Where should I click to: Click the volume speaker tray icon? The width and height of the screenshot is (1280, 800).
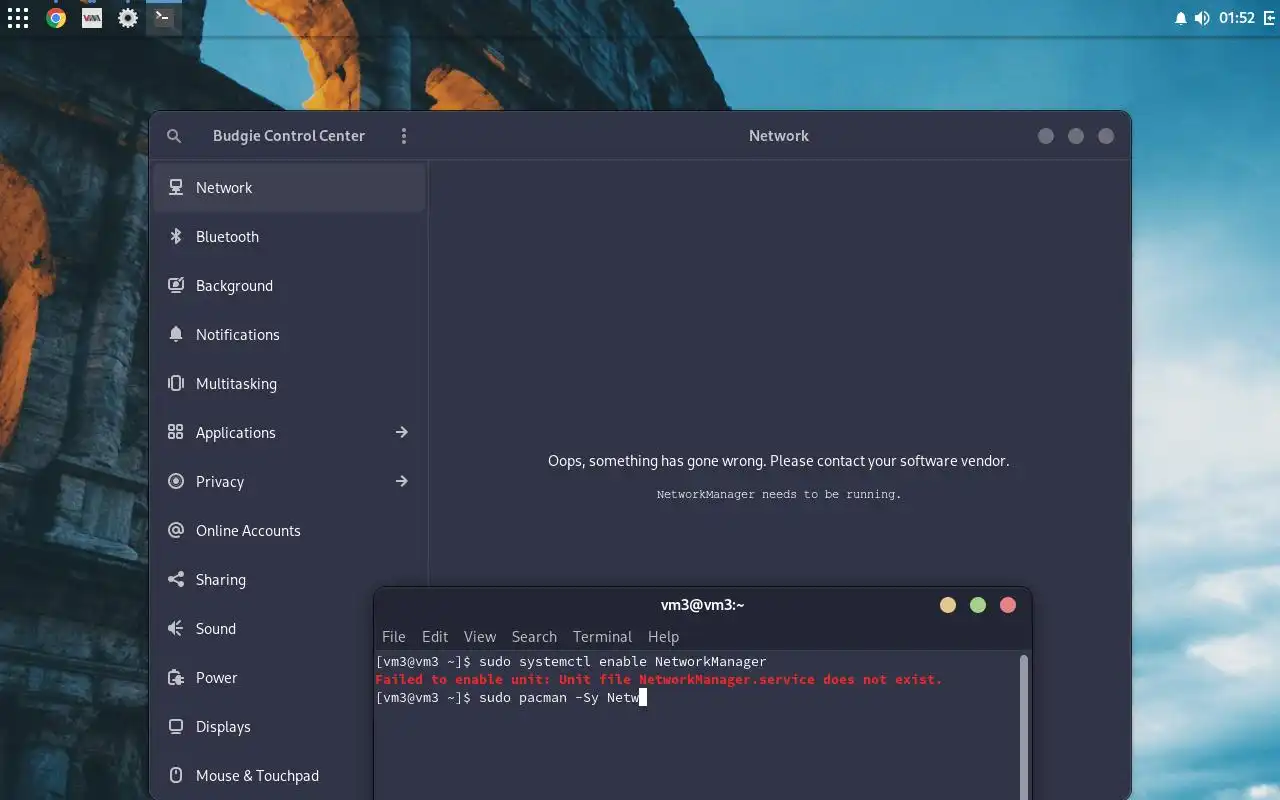pos(1202,18)
